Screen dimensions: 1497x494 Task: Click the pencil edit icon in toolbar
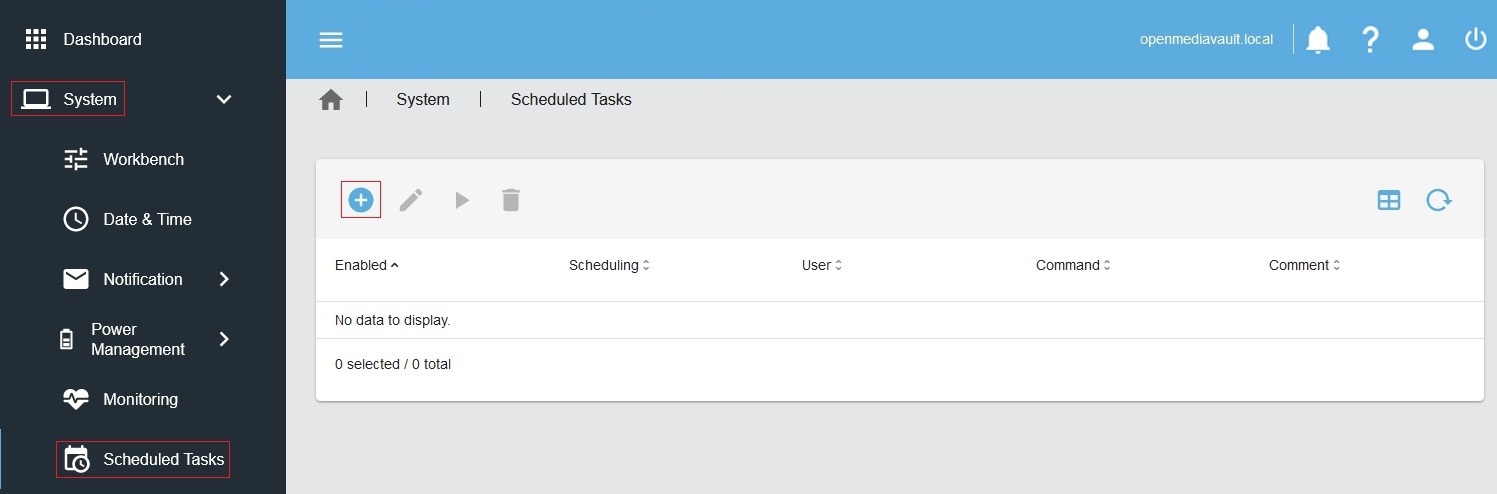tap(411, 200)
